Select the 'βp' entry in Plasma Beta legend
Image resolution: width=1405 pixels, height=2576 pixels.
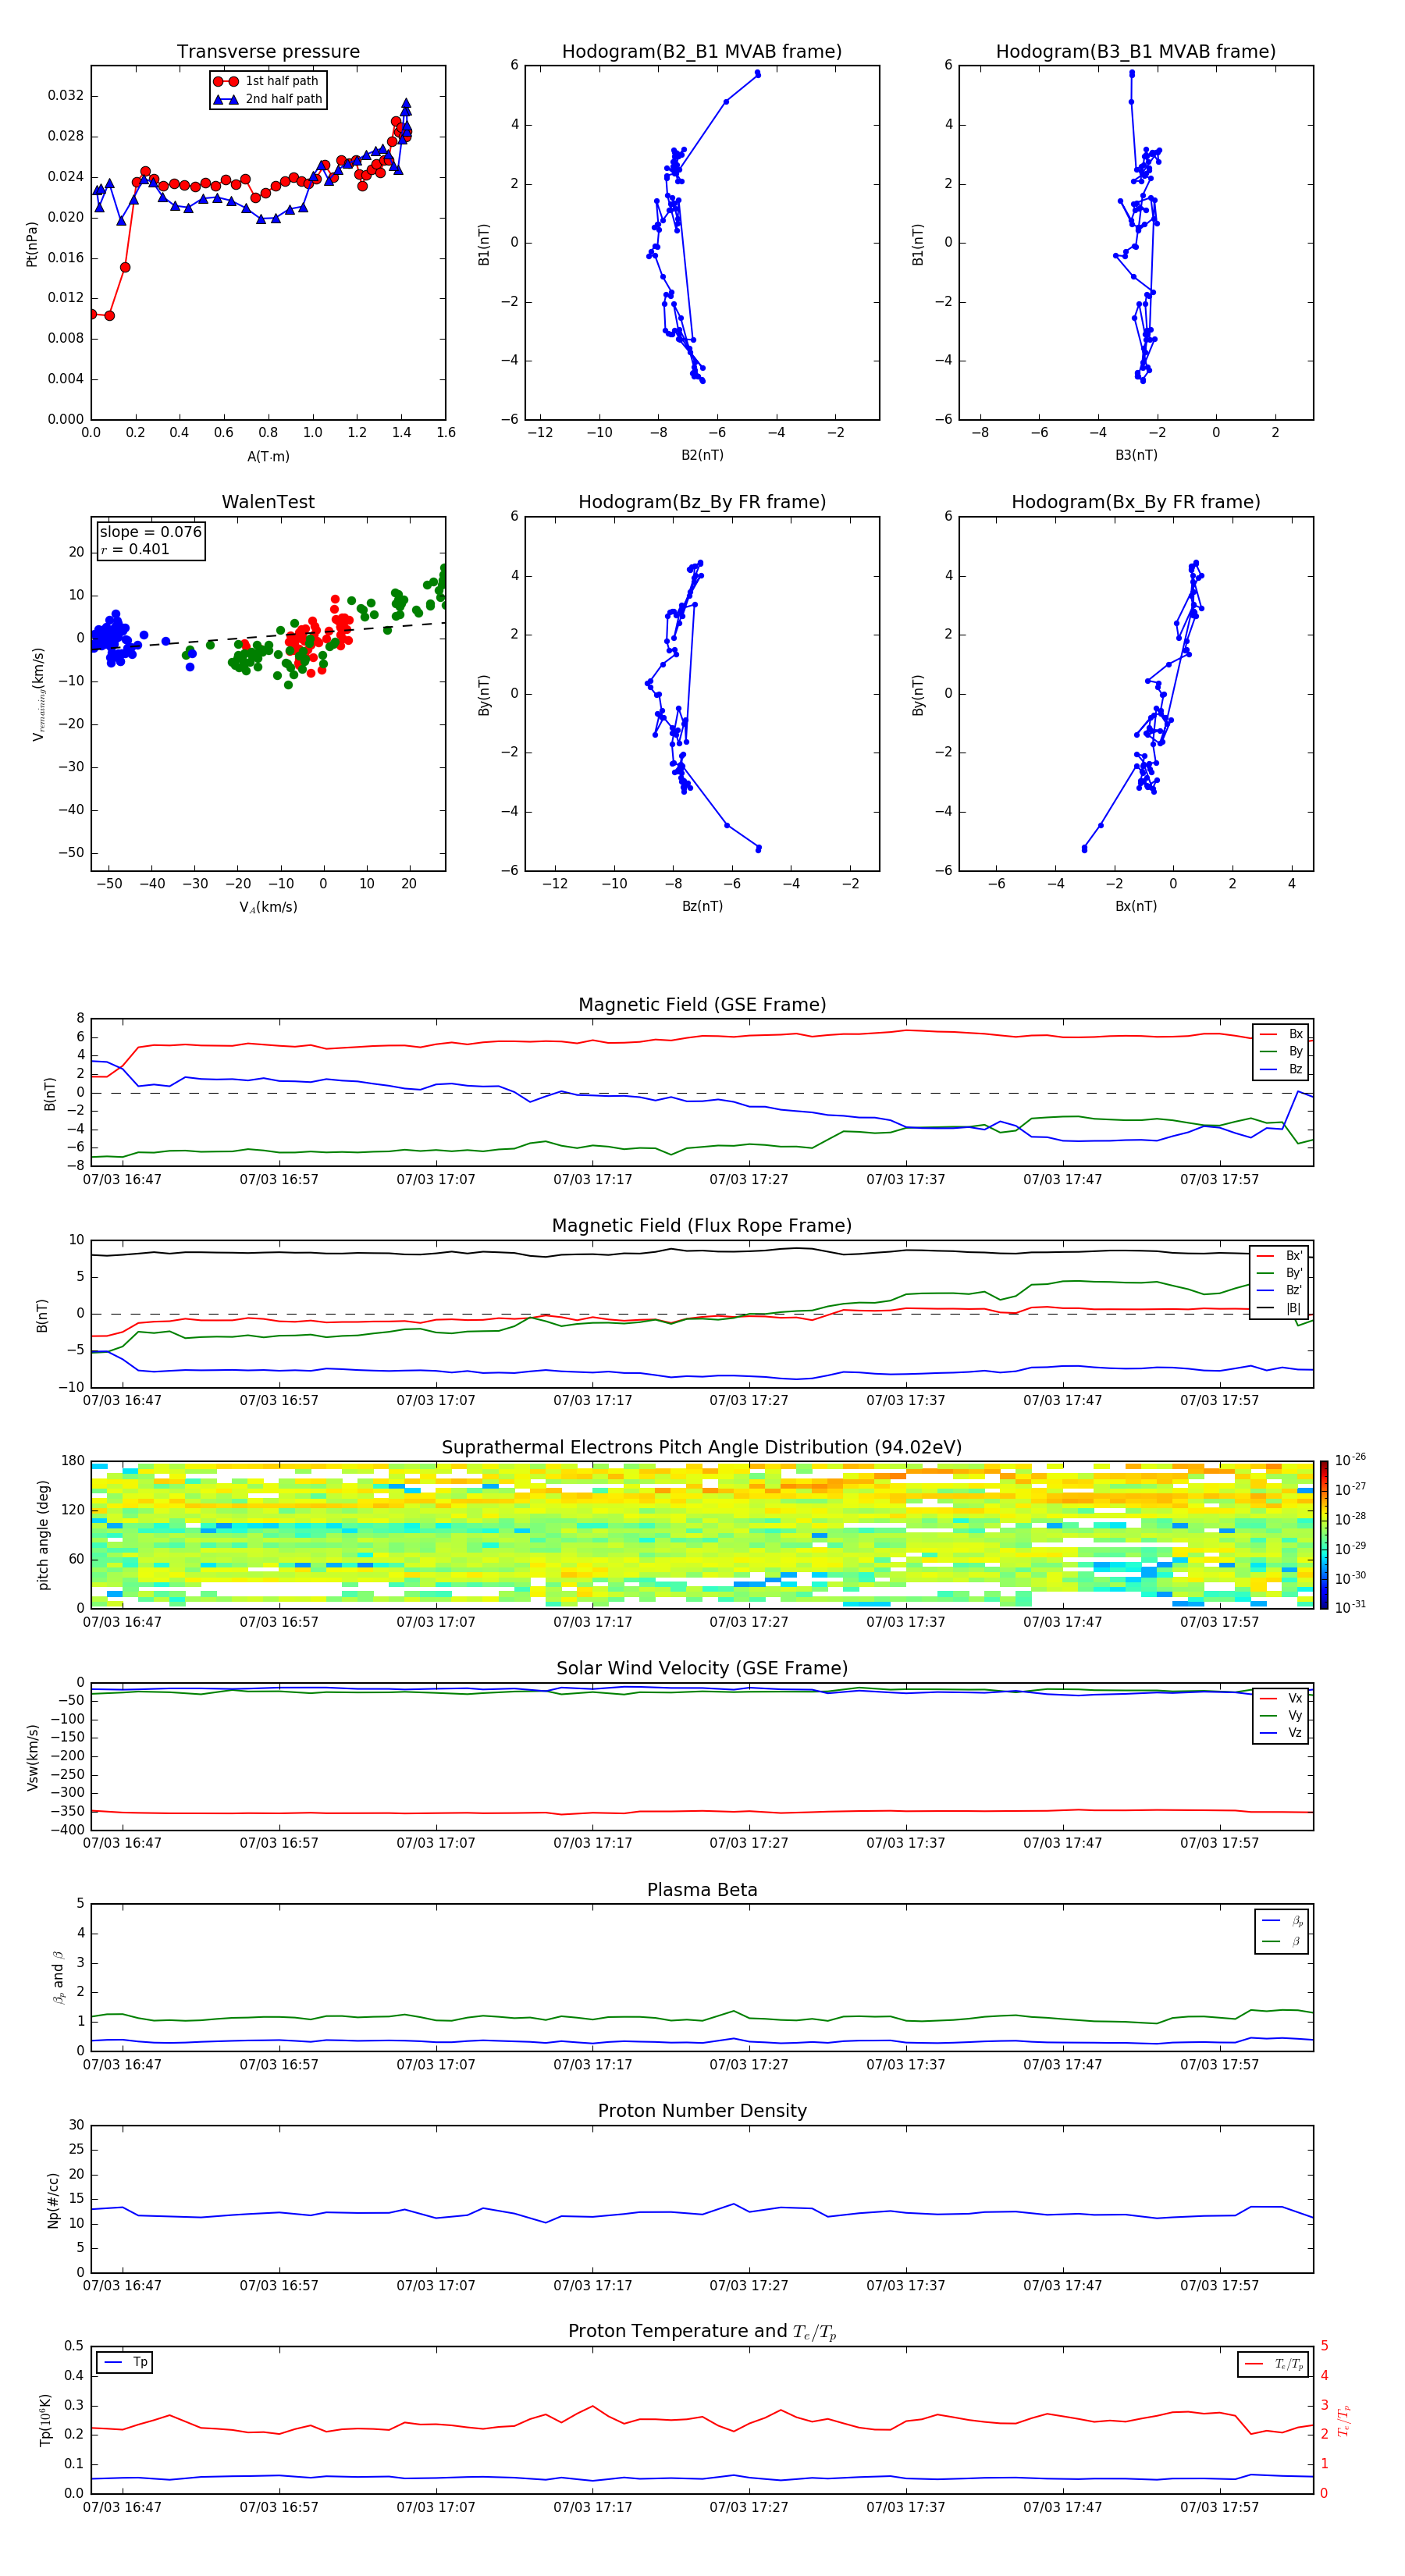tap(1282, 1921)
